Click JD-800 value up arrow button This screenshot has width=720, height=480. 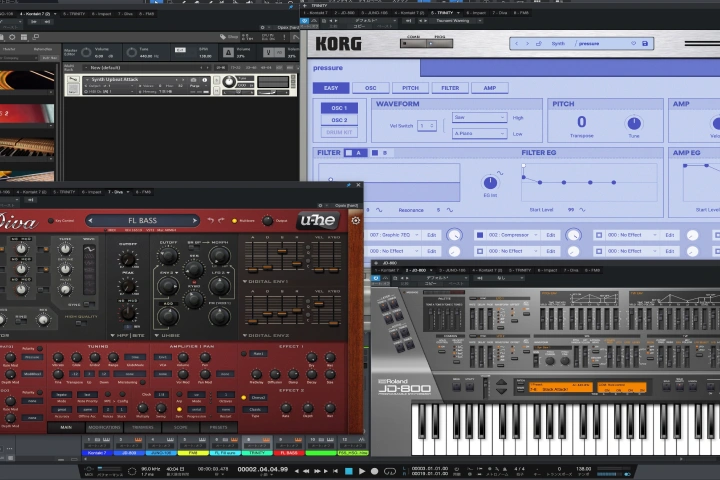(501, 382)
